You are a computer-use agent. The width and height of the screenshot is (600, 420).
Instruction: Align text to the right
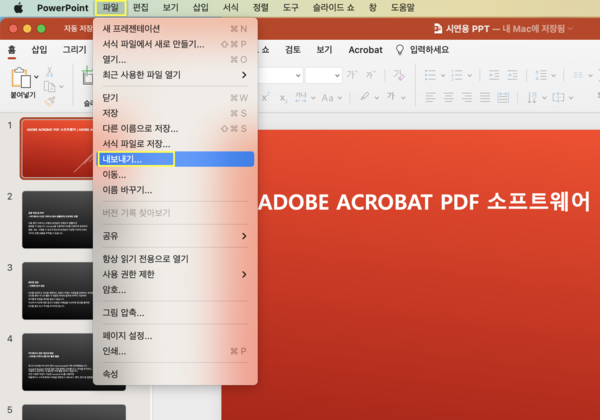coord(467,98)
